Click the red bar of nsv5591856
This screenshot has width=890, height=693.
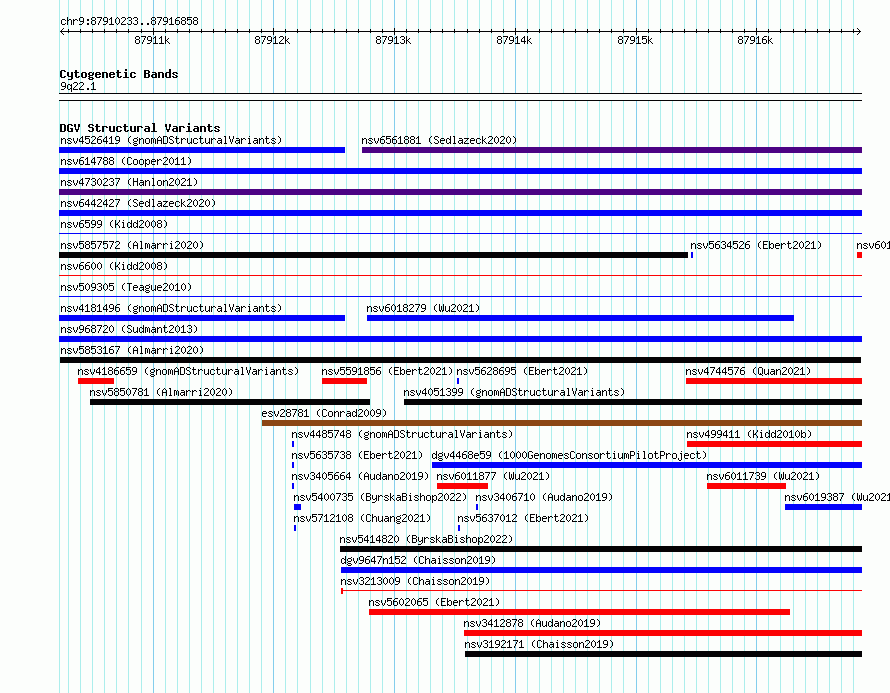(345, 381)
